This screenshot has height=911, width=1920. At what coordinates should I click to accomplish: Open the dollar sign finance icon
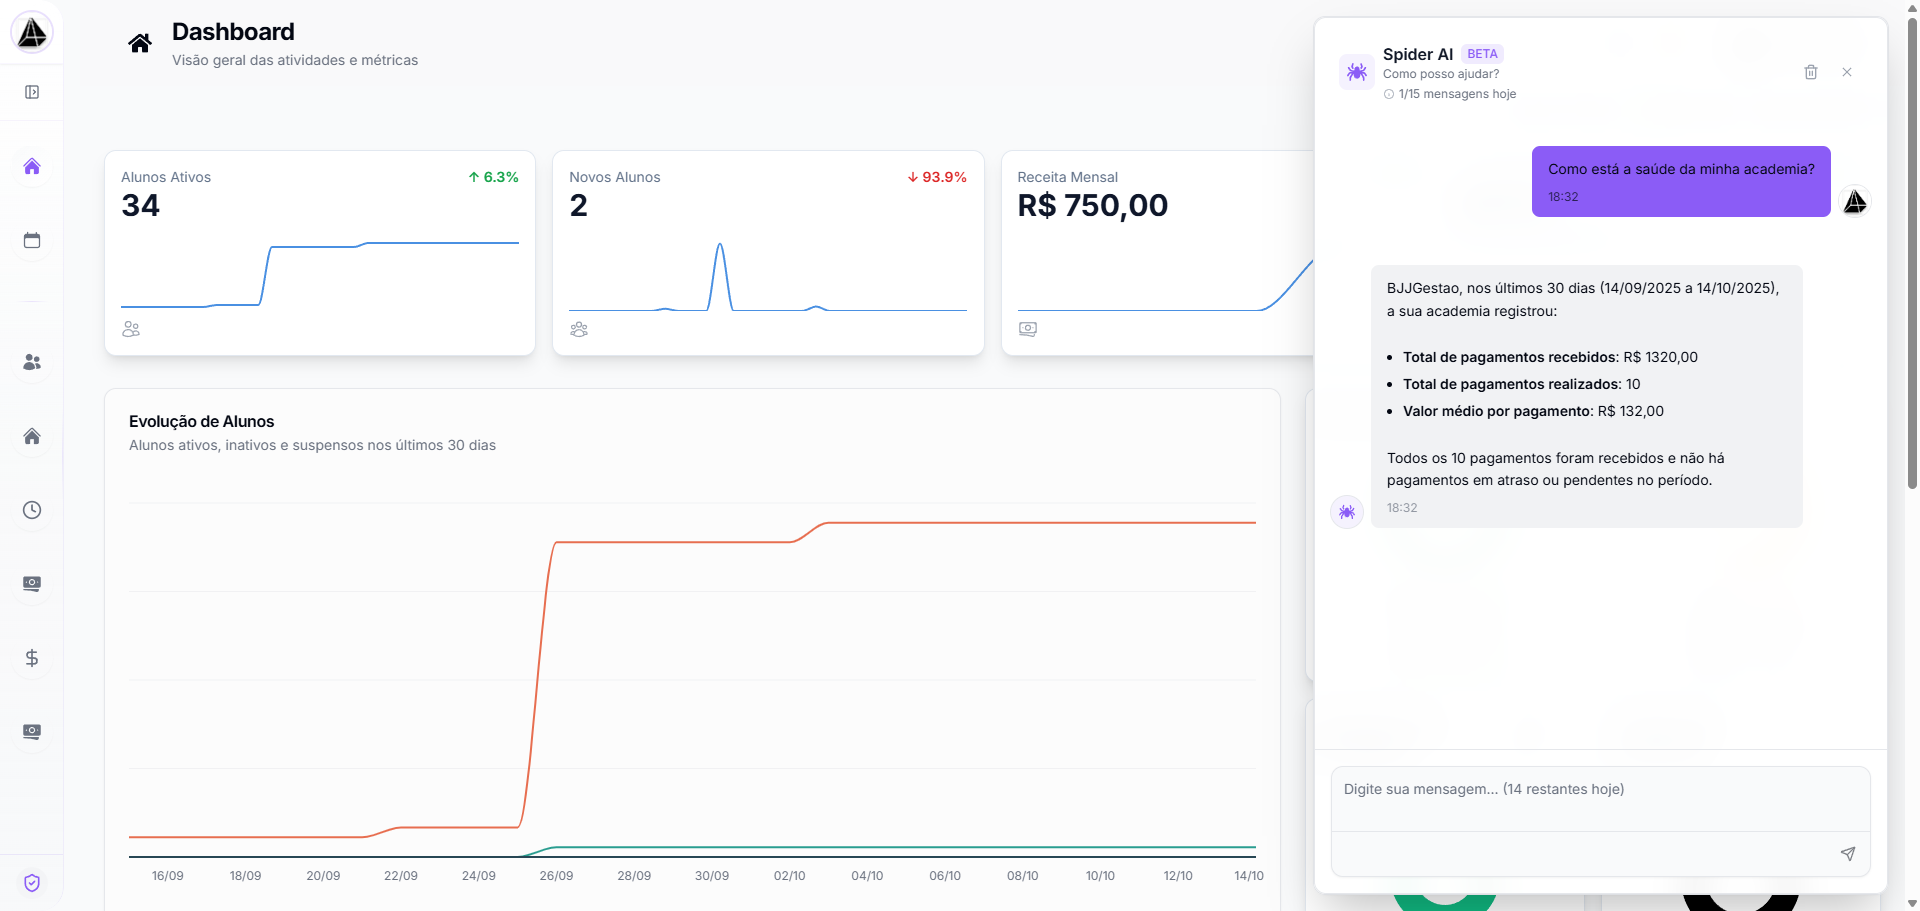(32, 658)
